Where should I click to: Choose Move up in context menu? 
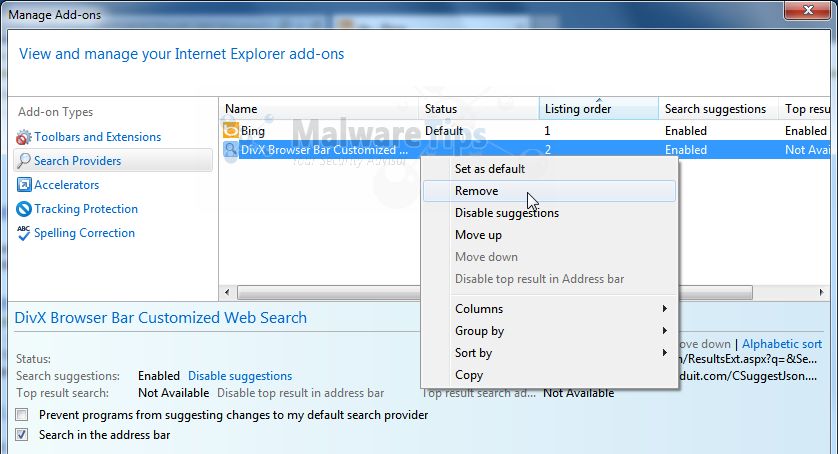[x=549, y=235]
